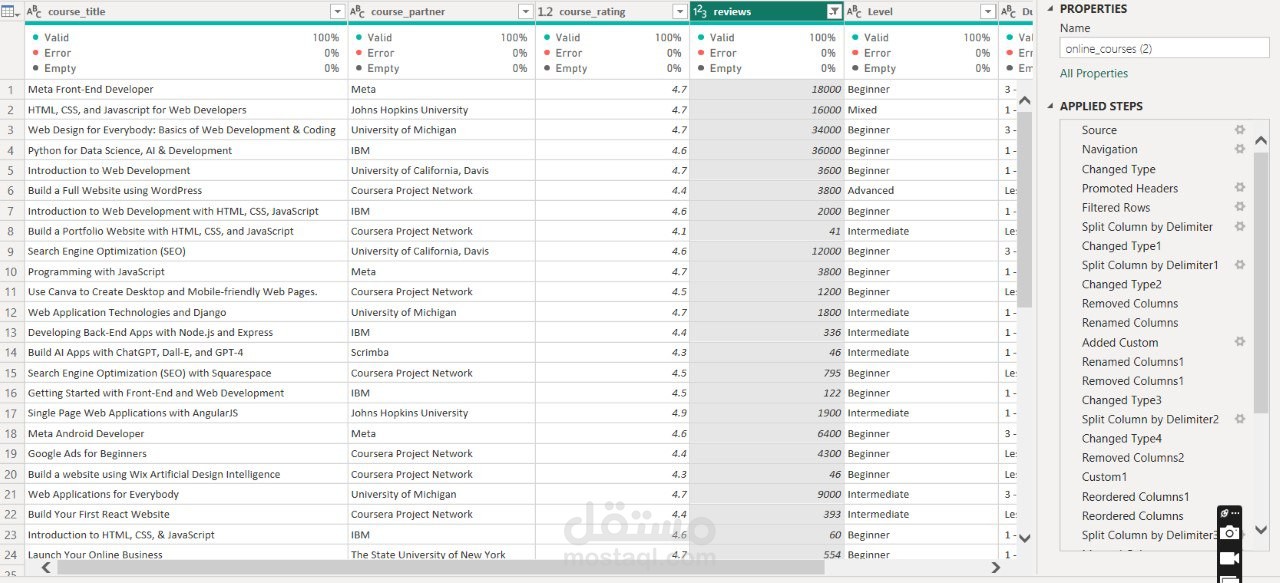Click the horizontal scrollbar right arrow

point(995,567)
